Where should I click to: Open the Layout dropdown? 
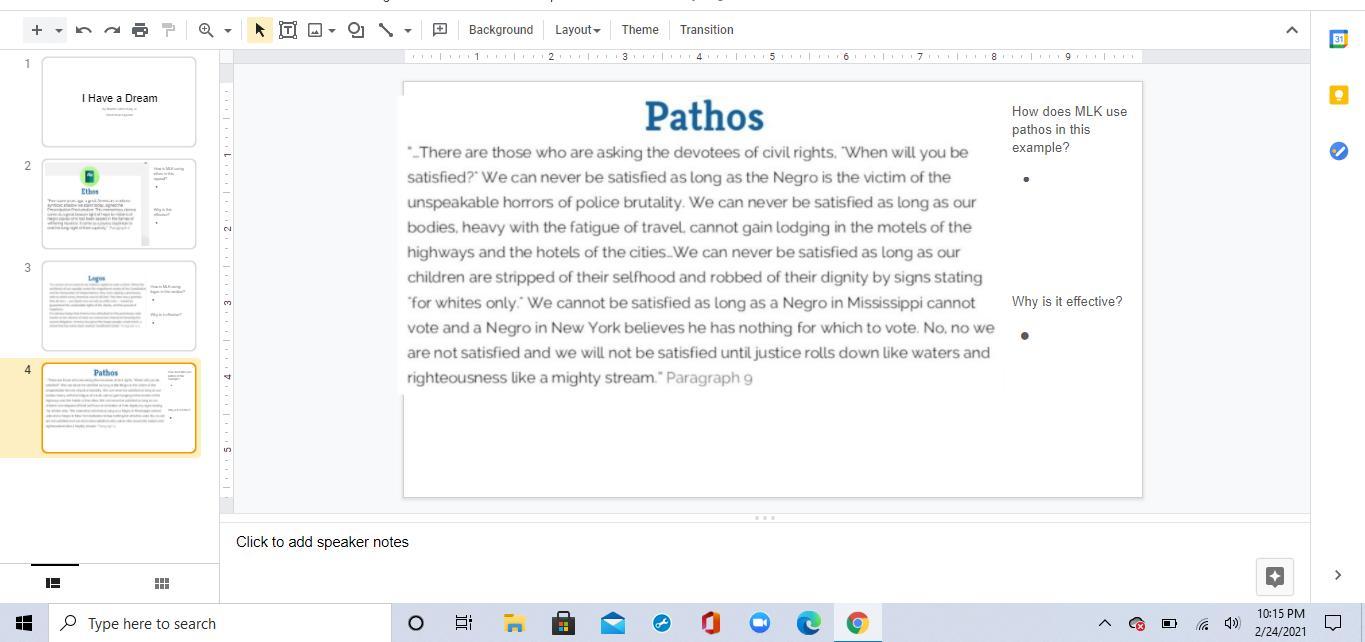coord(578,30)
